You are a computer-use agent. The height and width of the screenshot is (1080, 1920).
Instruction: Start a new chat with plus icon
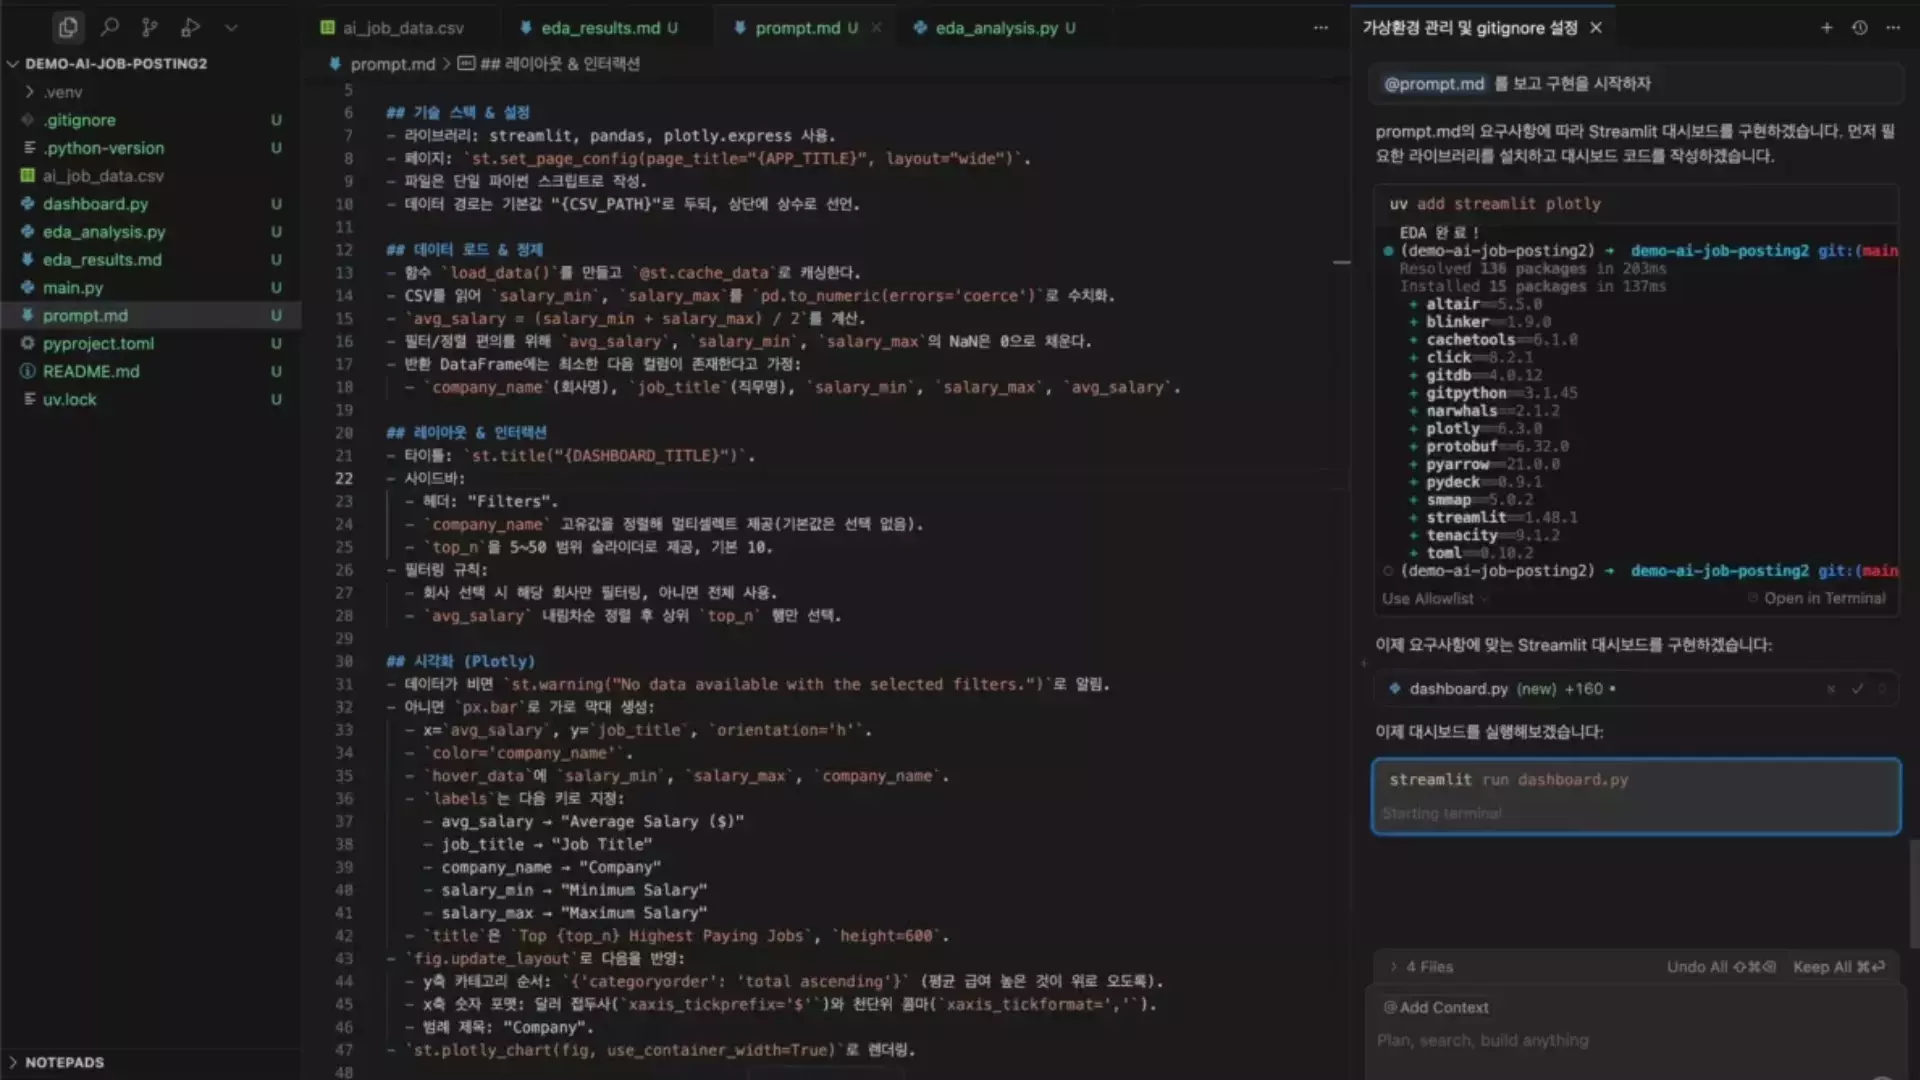click(1827, 28)
